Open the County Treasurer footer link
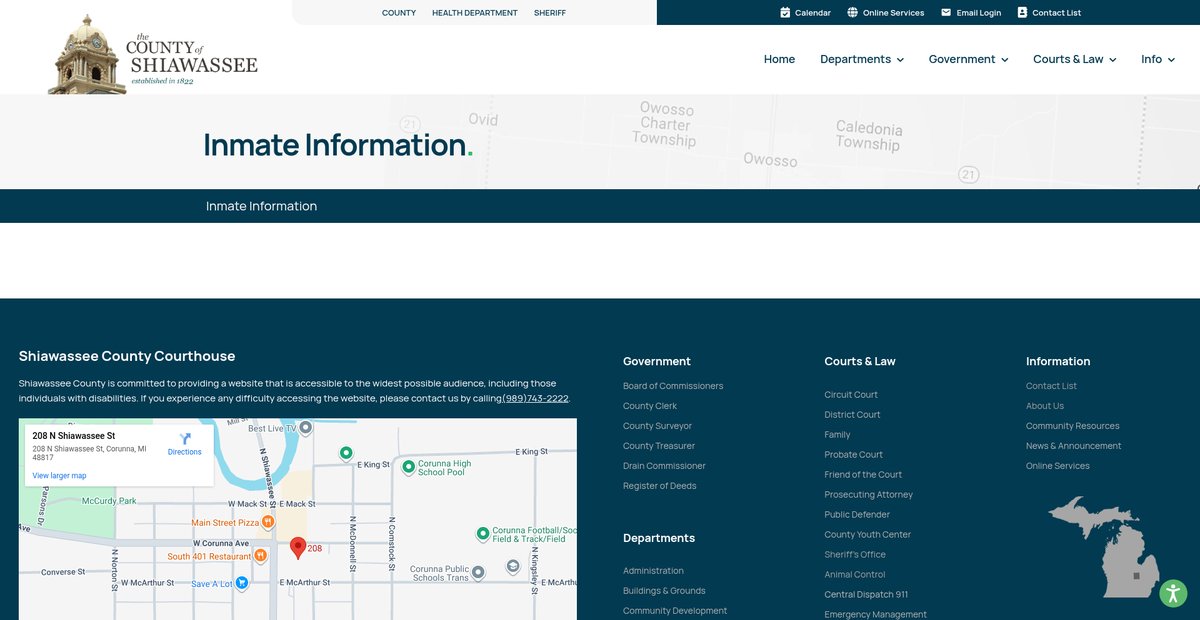Screen dimensions: 1200x620 (659, 446)
